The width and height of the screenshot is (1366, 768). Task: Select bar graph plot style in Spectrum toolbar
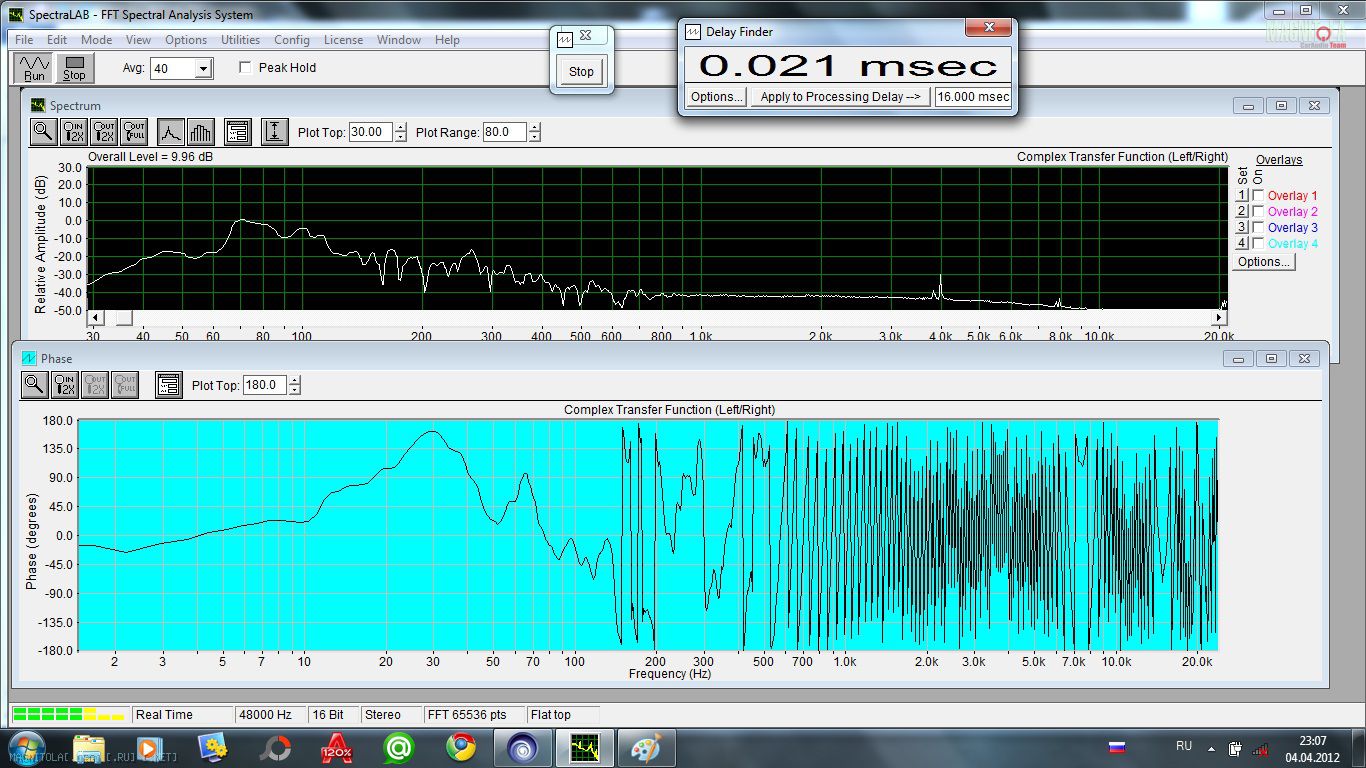click(x=201, y=131)
